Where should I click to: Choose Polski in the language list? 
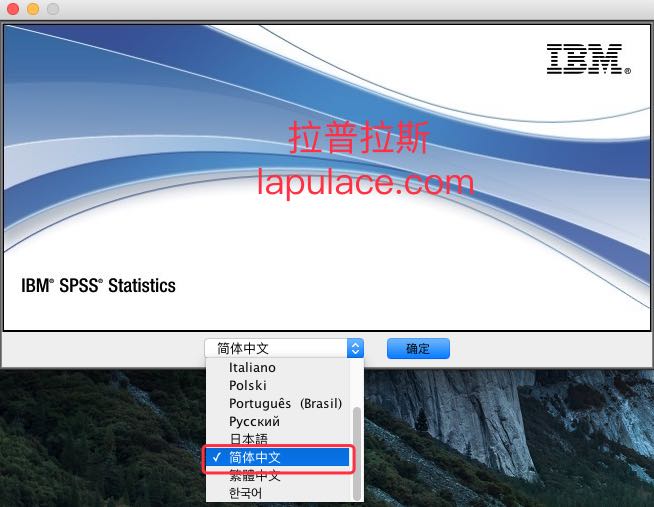tap(248, 386)
